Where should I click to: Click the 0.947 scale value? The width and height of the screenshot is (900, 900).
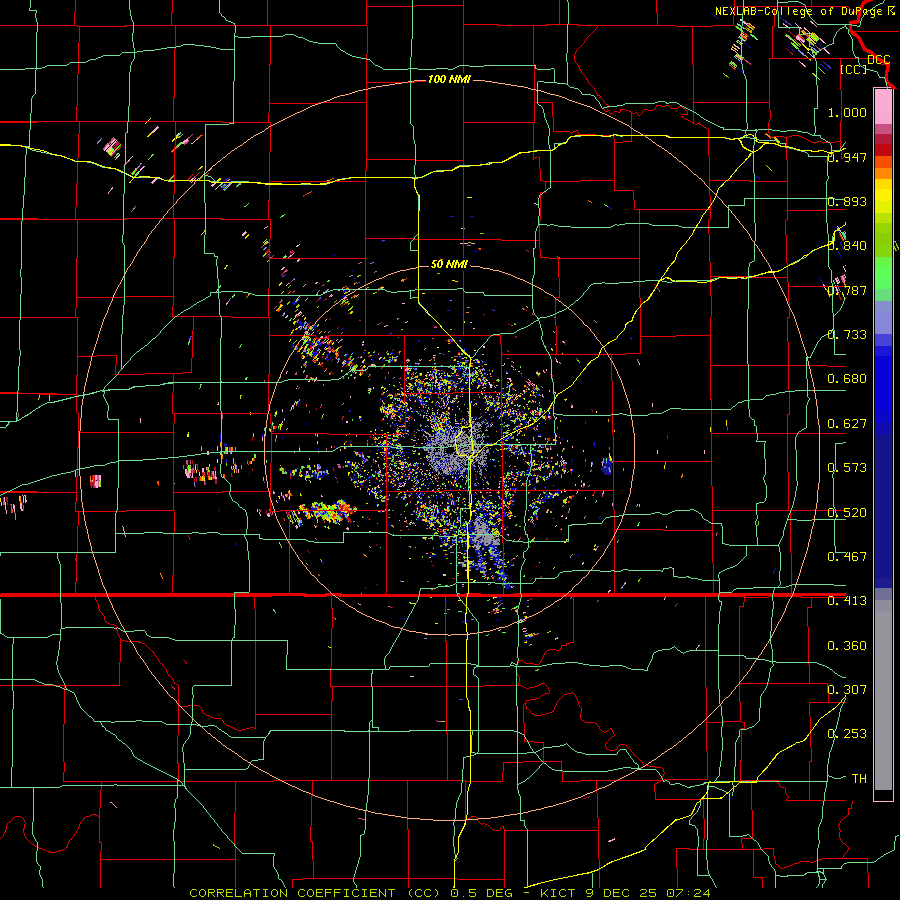(x=847, y=157)
